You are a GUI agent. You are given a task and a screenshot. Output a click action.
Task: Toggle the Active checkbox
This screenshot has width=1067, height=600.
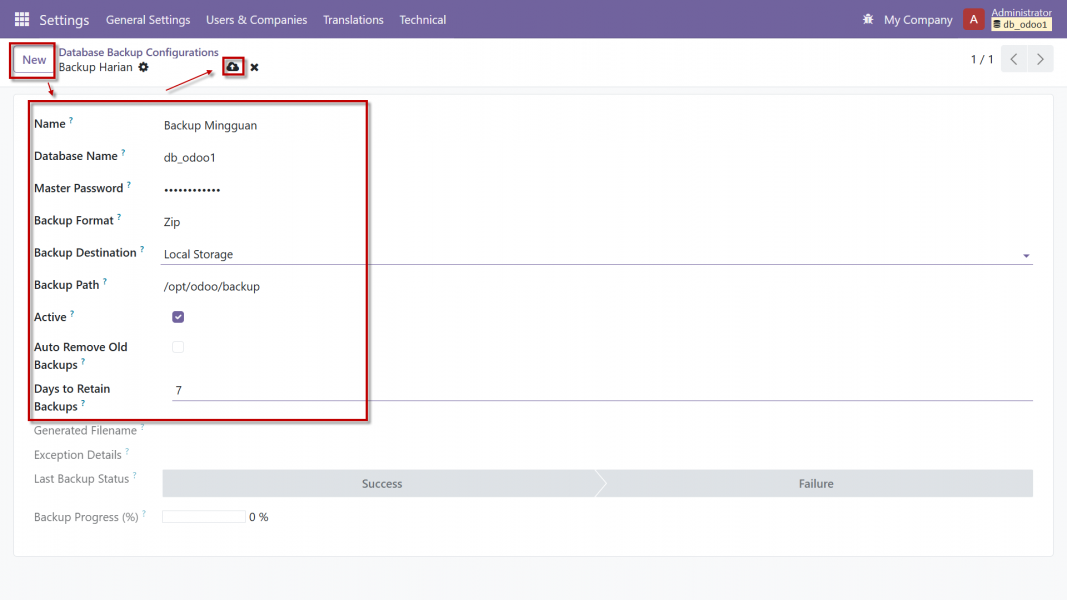[178, 317]
